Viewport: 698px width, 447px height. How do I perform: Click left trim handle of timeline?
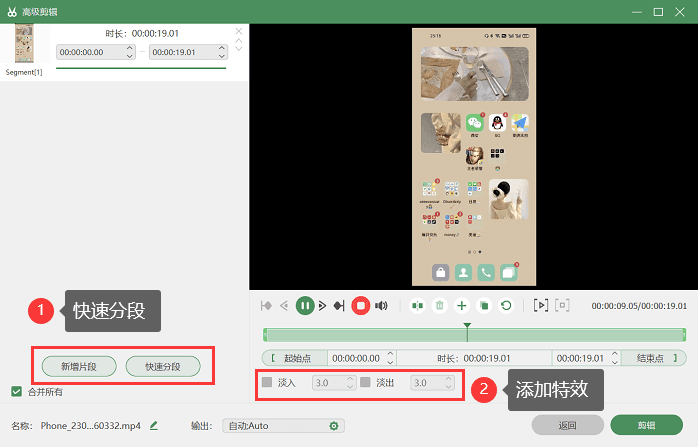click(x=265, y=335)
